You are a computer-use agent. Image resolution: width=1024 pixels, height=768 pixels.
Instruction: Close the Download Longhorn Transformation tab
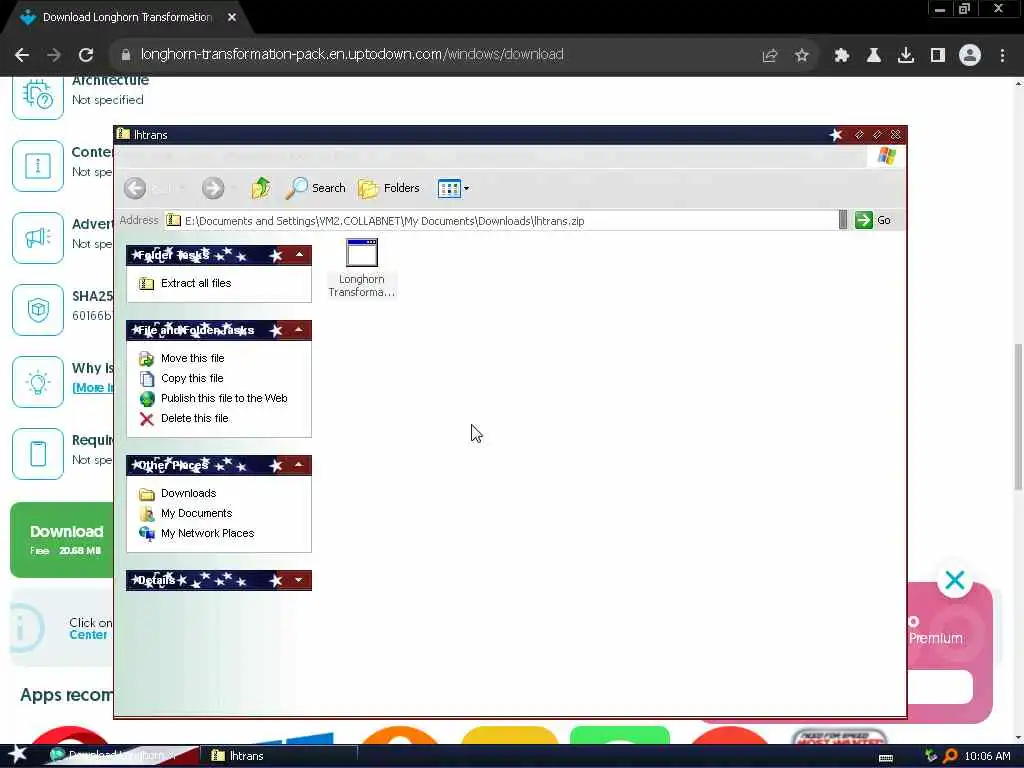232,17
